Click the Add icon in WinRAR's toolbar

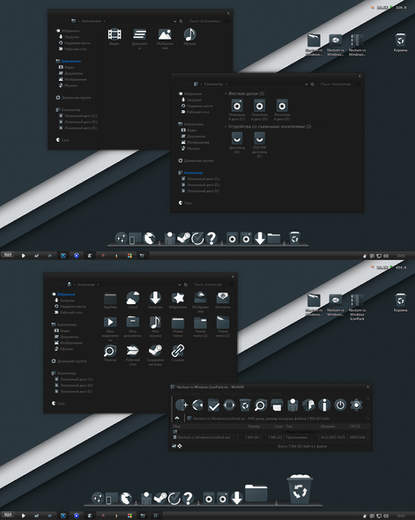[x=182, y=405]
